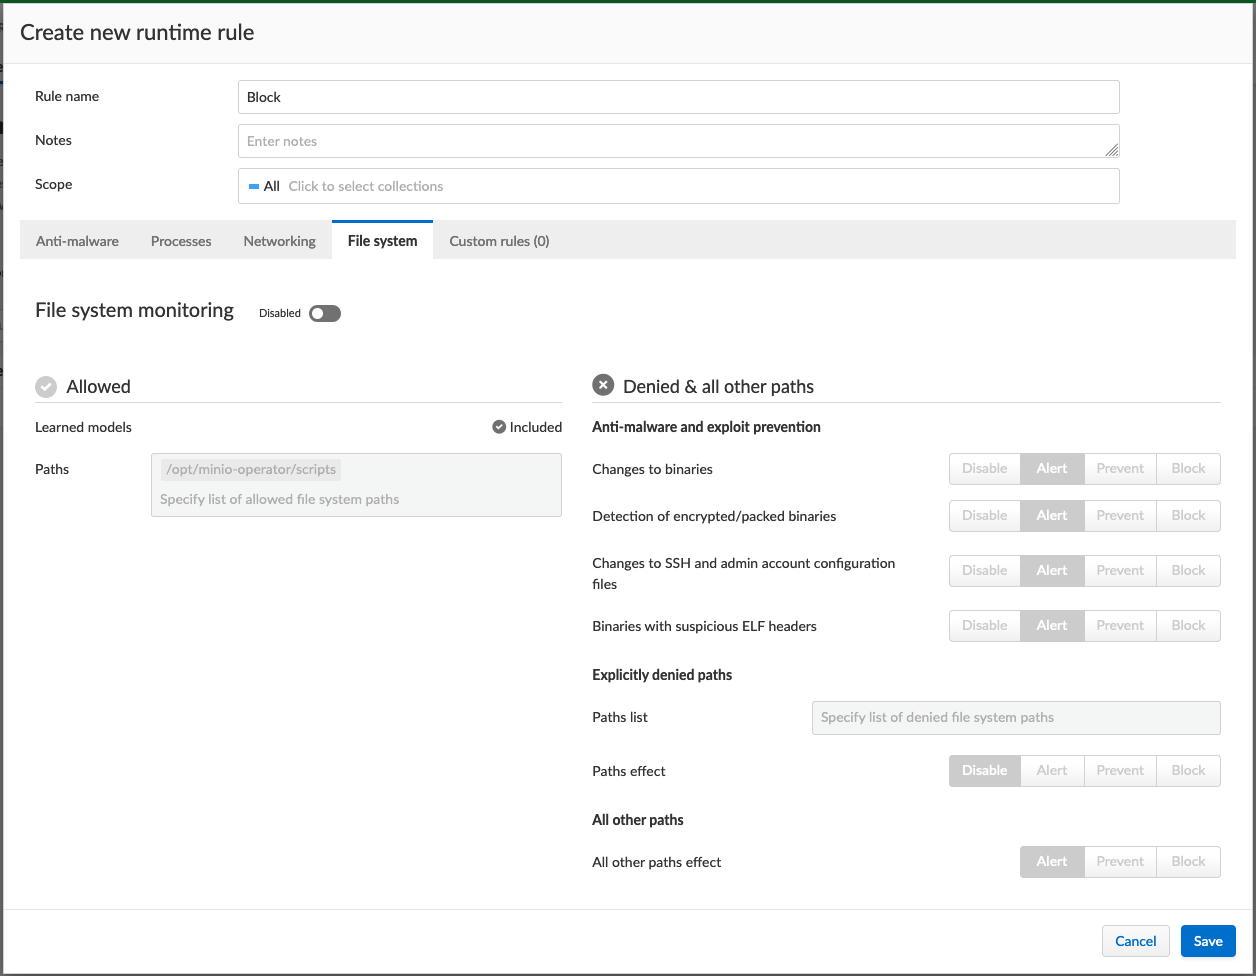Set SSH and admin config changes to Disable
Viewport: 1256px width, 976px height.
984,570
